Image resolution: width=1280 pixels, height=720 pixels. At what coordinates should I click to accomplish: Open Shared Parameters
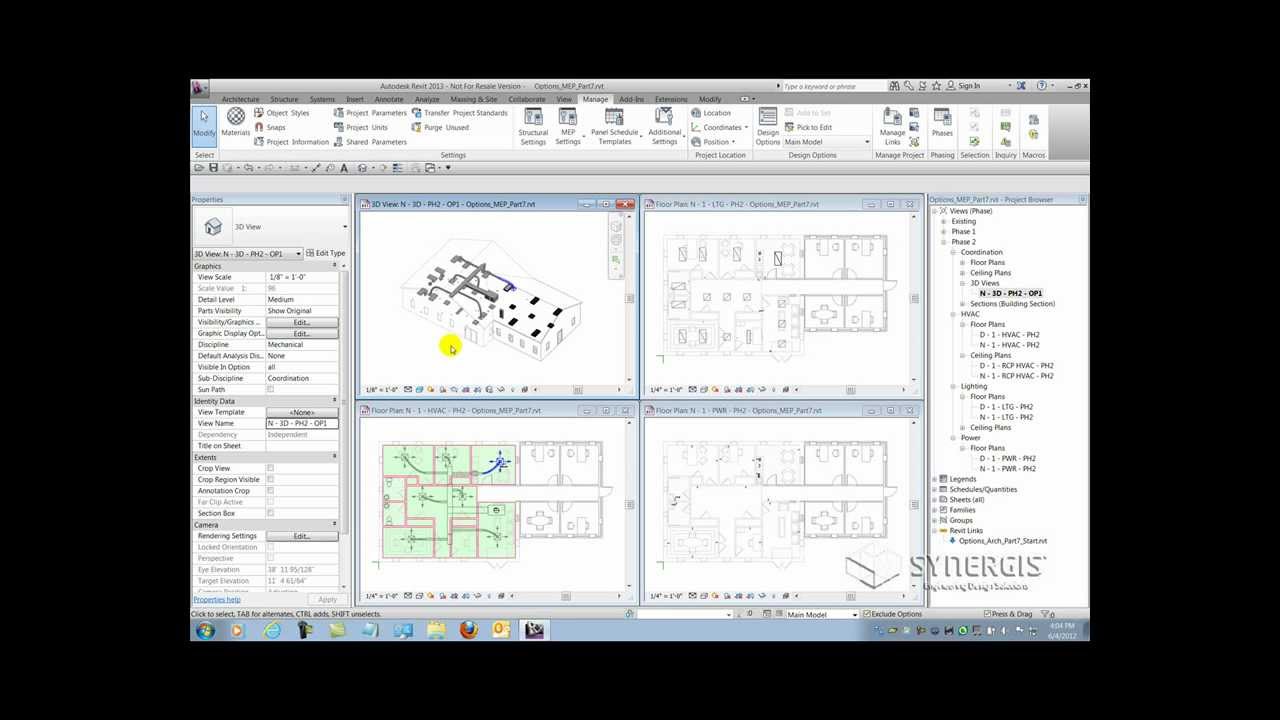click(370, 142)
